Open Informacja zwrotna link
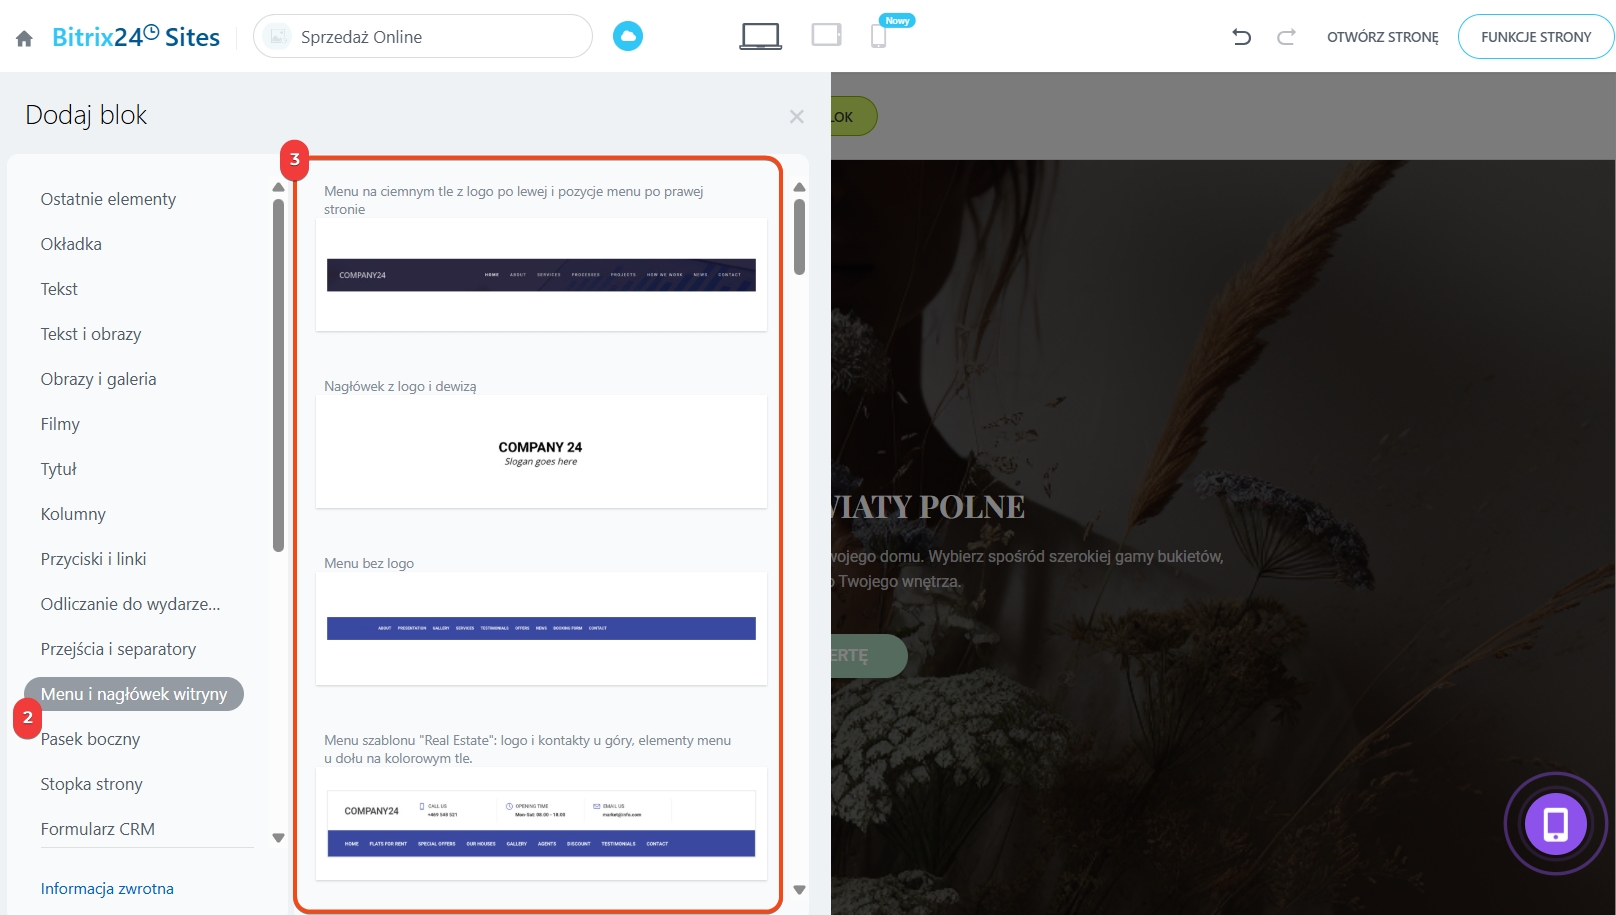This screenshot has width=1616, height=915. pos(107,888)
